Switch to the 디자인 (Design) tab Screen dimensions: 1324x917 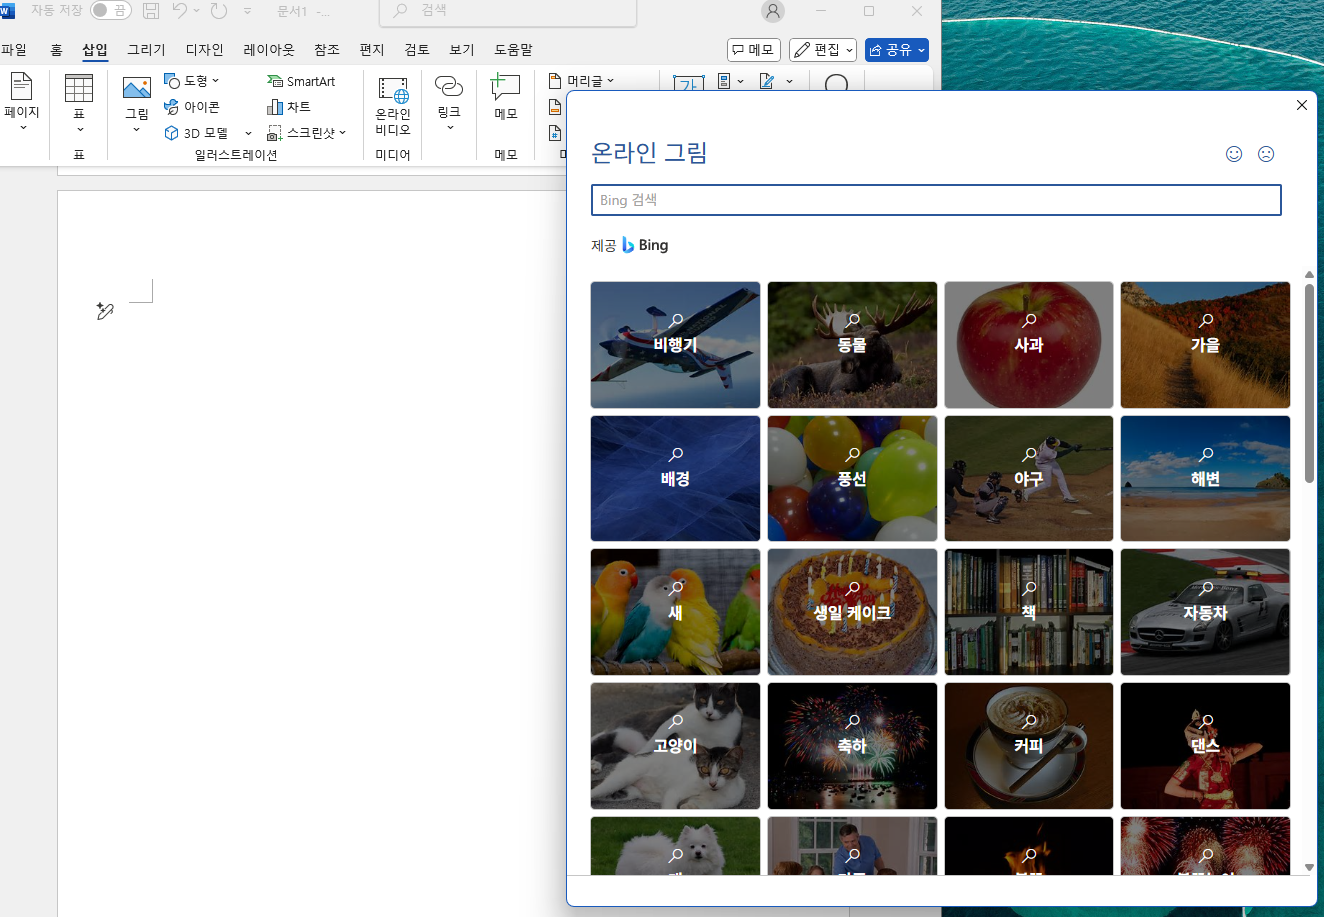click(x=204, y=49)
